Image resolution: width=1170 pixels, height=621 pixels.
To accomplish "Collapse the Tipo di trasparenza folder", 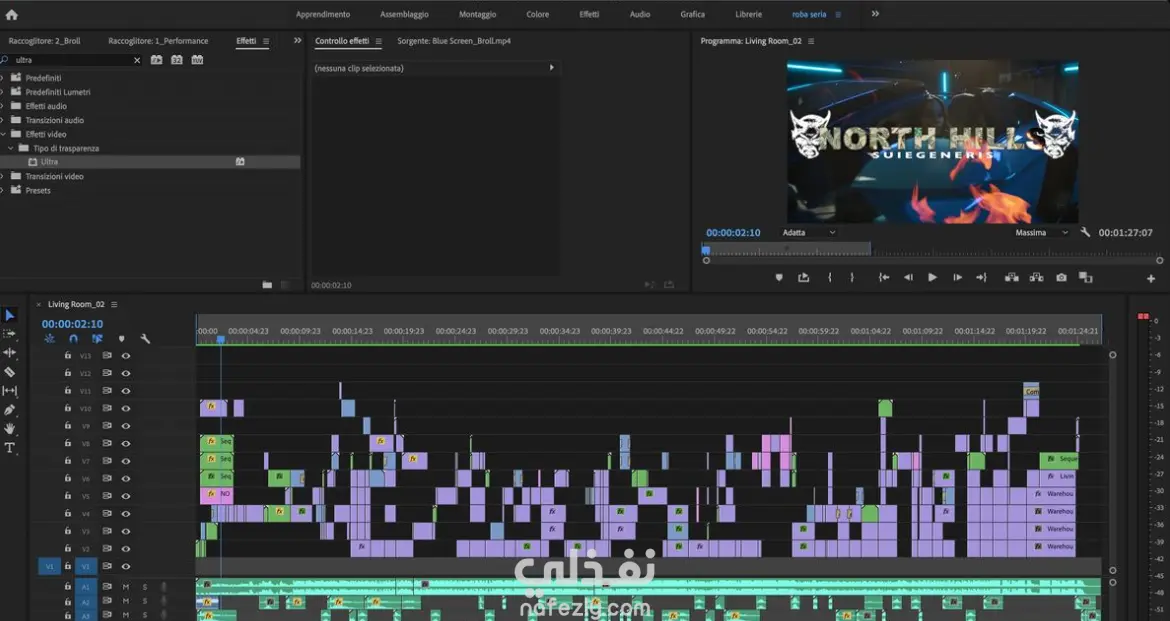I will pos(10,149).
